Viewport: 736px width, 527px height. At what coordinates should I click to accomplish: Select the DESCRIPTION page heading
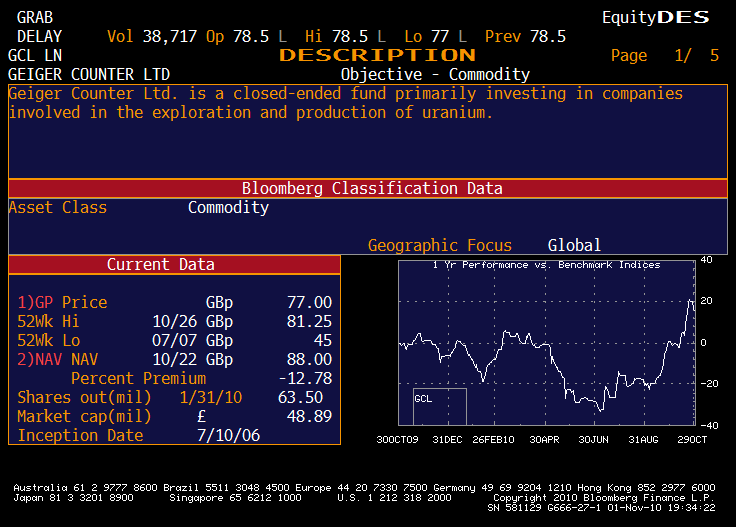(x=377, y=55)
